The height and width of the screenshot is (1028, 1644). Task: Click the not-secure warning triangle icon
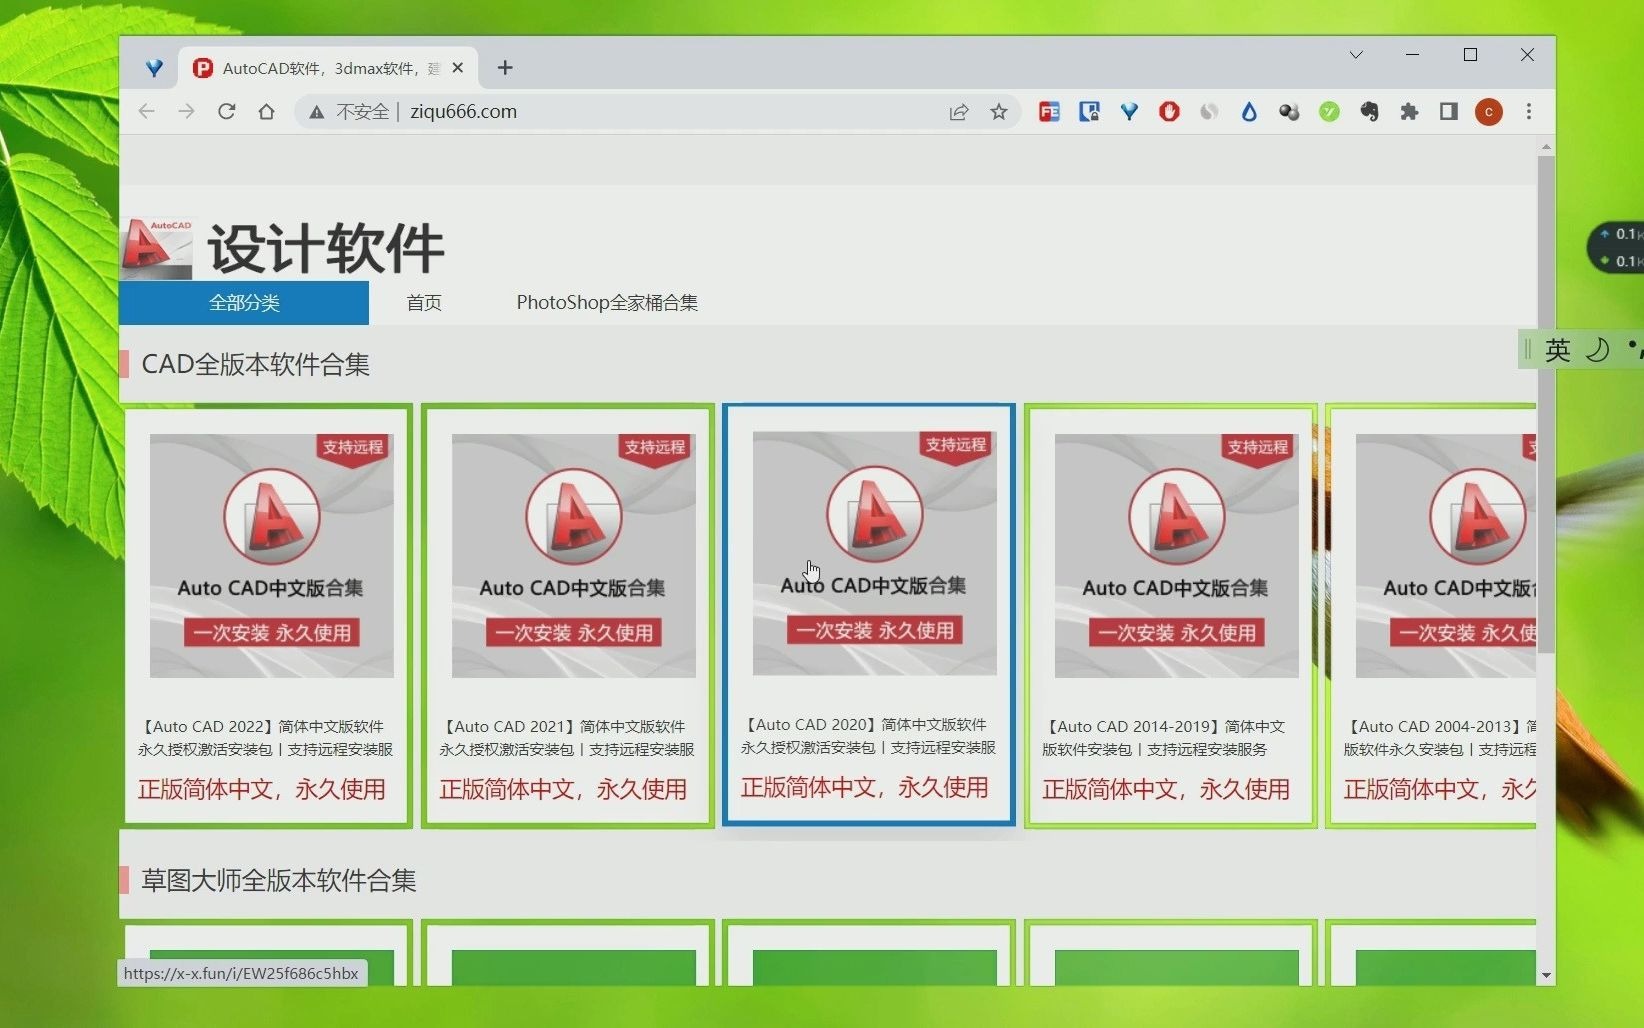point(316,112)
